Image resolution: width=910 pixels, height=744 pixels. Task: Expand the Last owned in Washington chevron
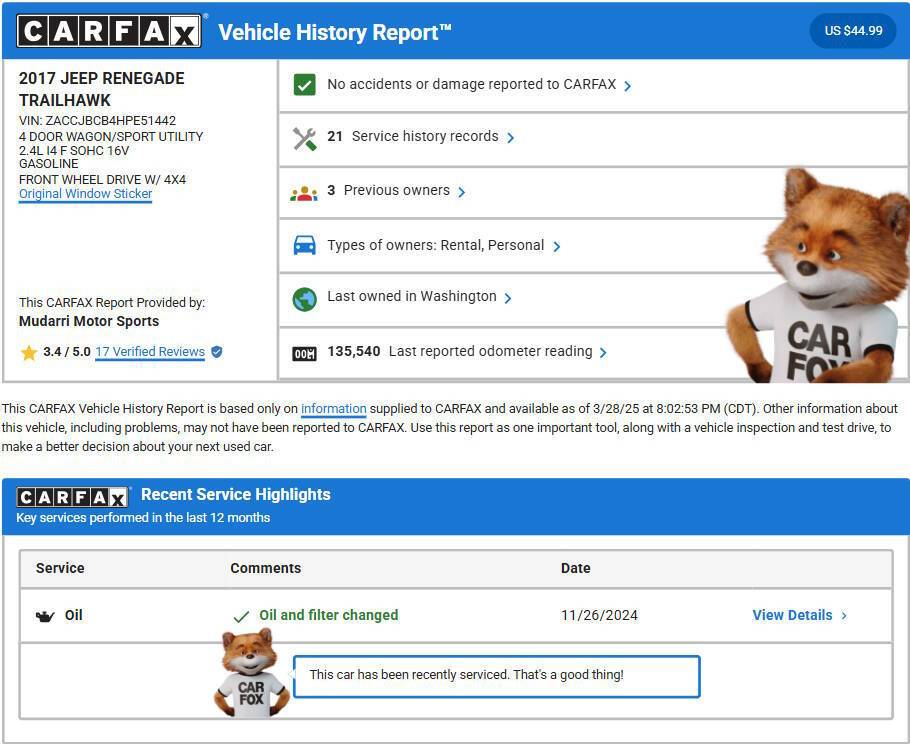pyautogui.click(x=508, y=298)
